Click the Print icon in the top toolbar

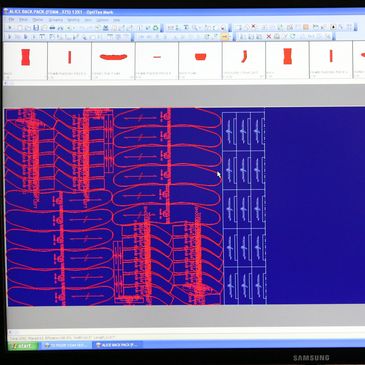pyautogui.click(x=52, y=28)
